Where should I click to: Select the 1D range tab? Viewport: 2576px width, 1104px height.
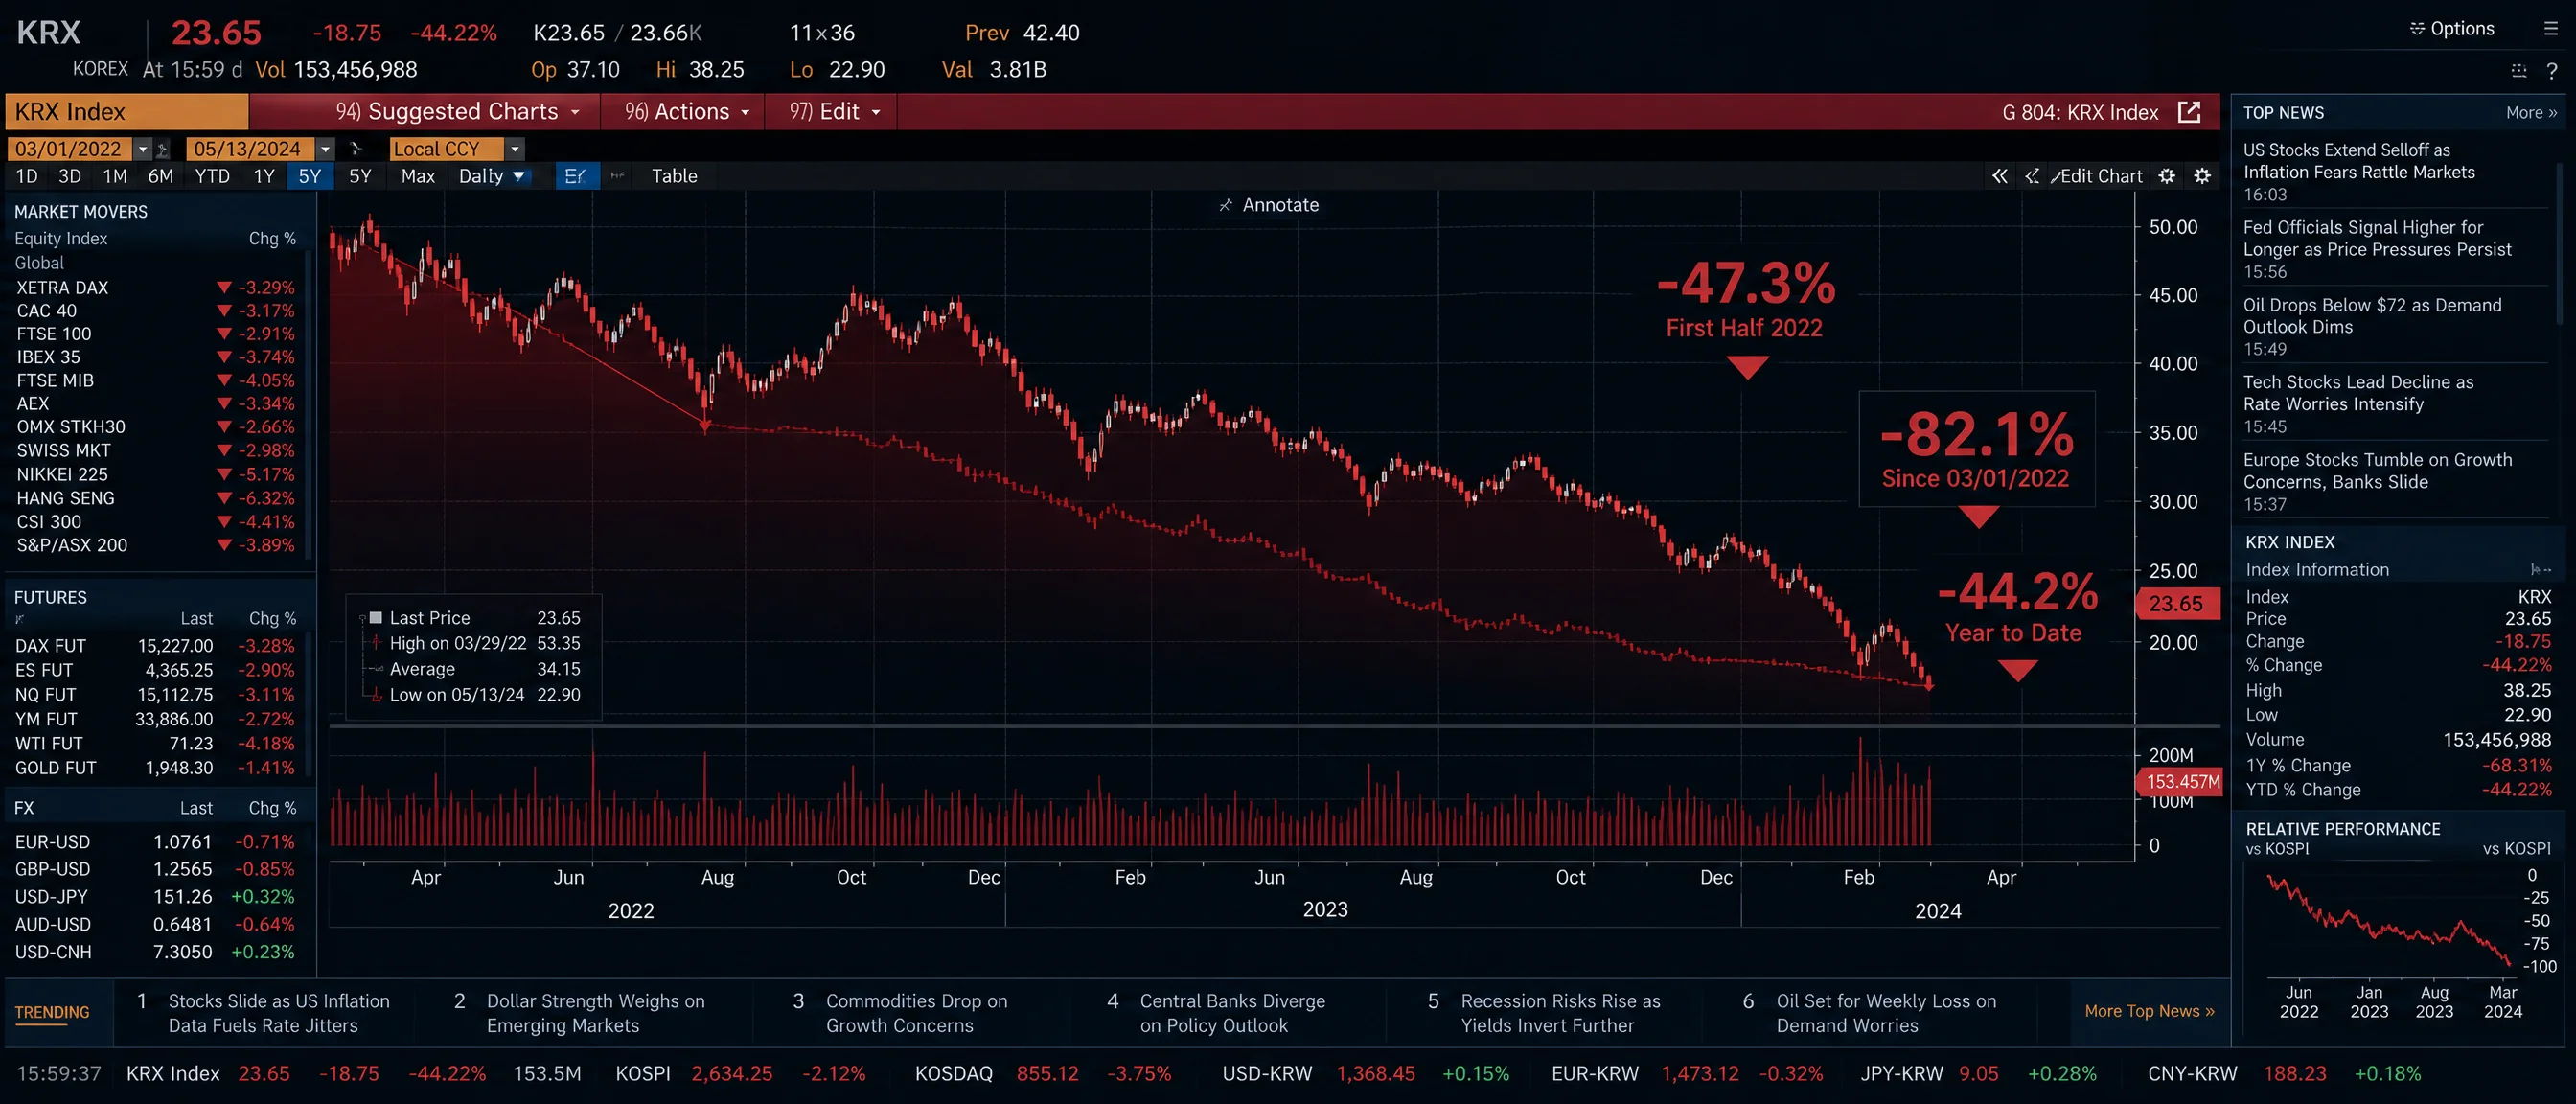pos(27,176)
